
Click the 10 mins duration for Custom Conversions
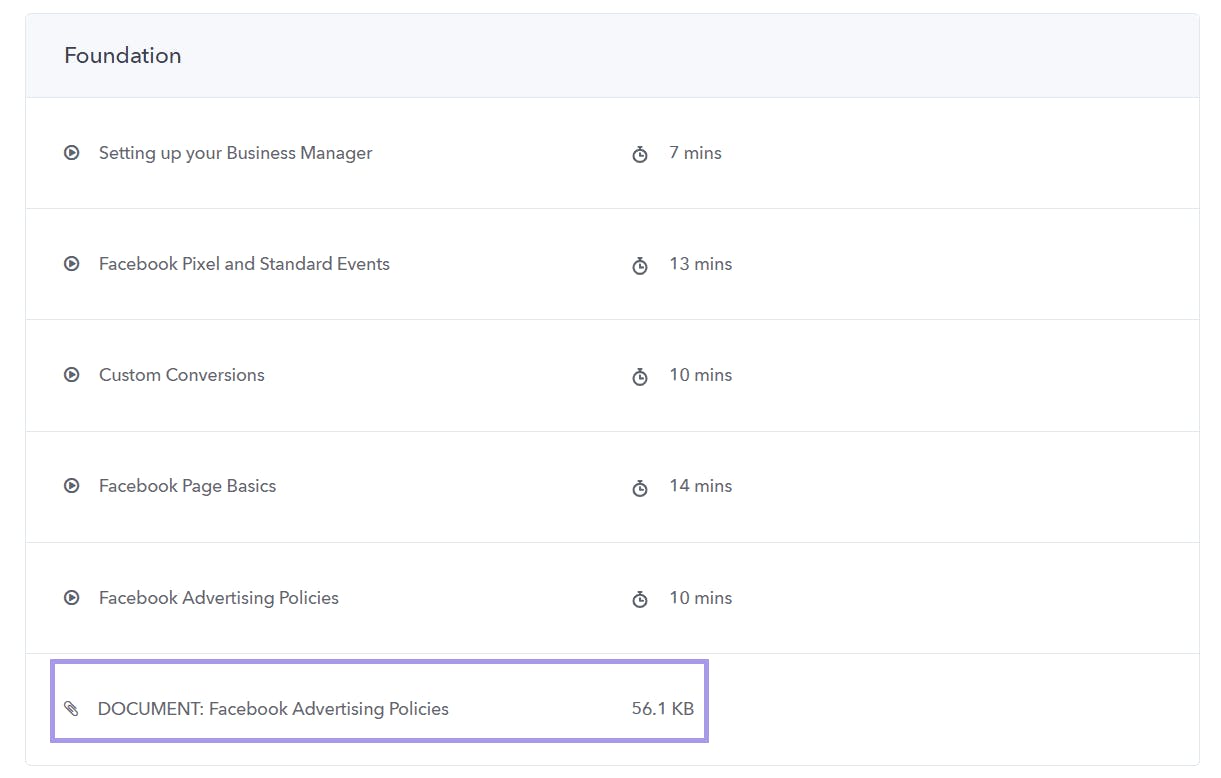pyautogui.click(x=700, y=375)
